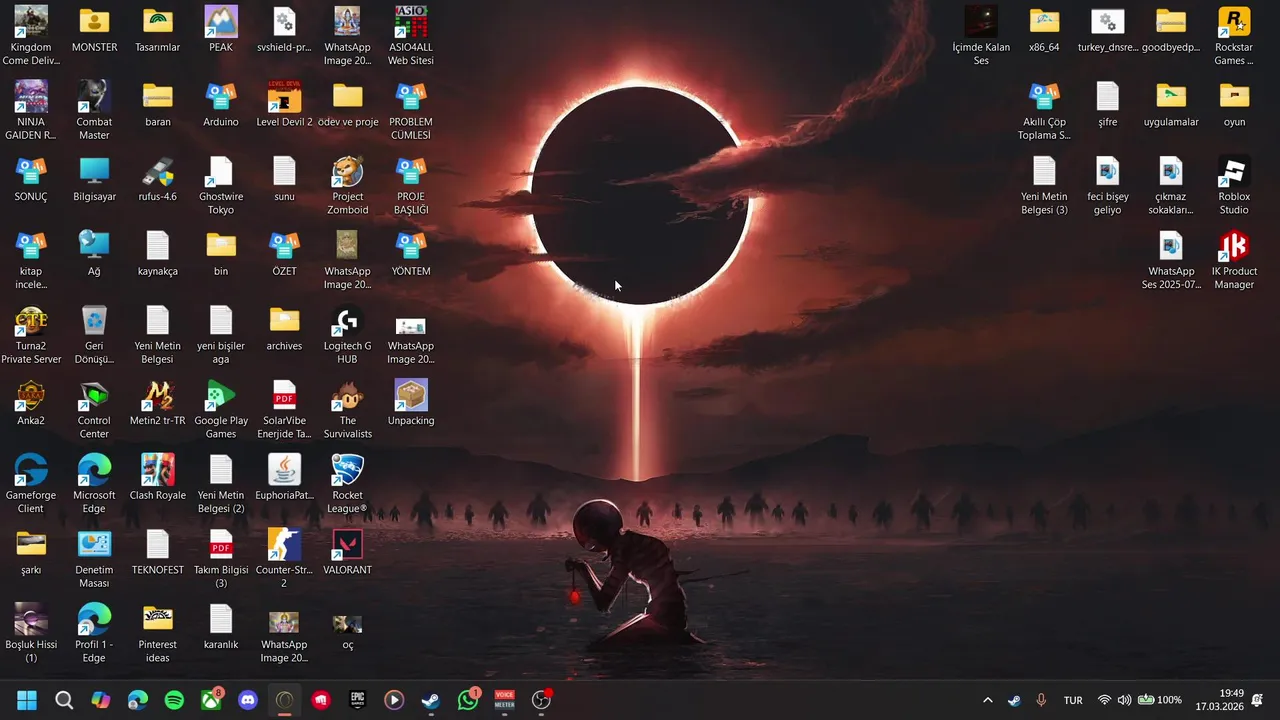Open Steam from the taskbar

pyautogui.click(x=431, y=700)
